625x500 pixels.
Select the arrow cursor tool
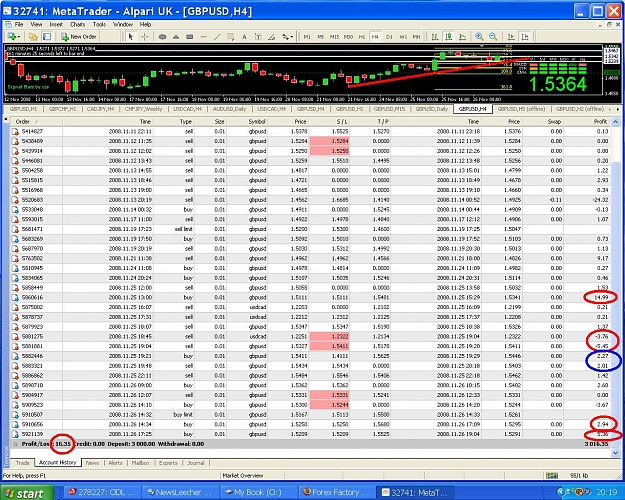(x=130, y=37)
